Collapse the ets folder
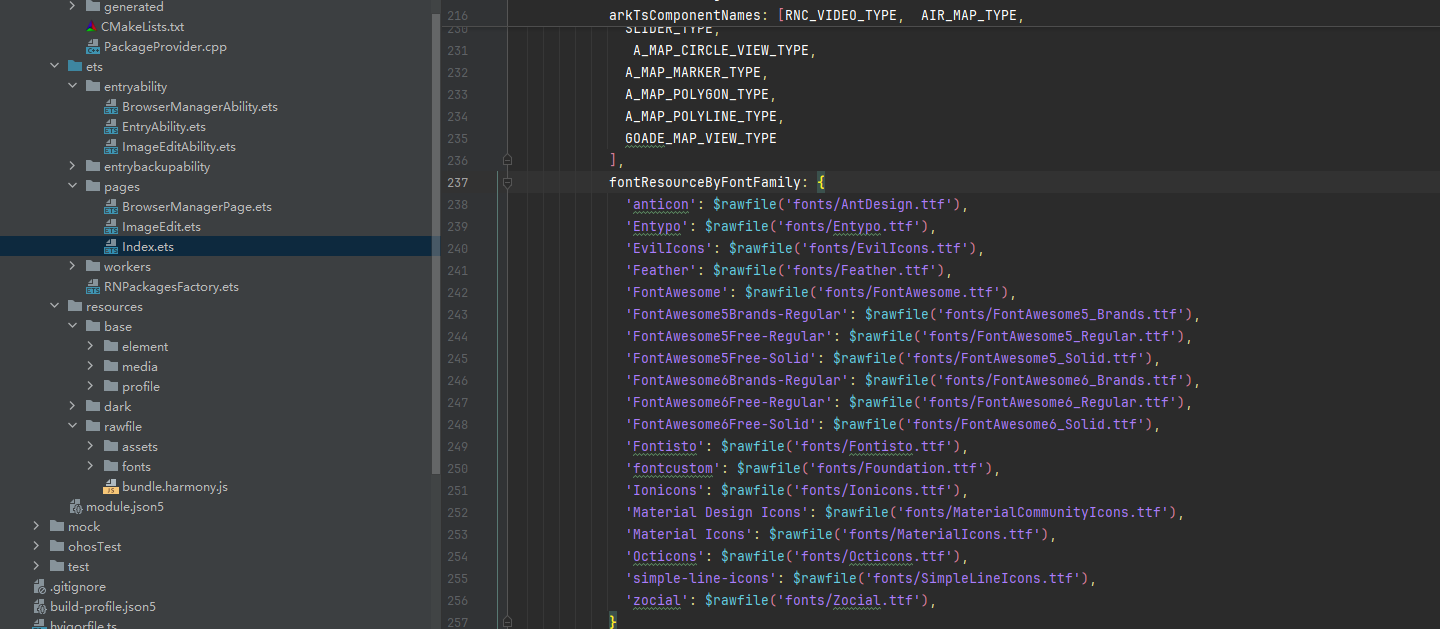 (x=54, y=67)
